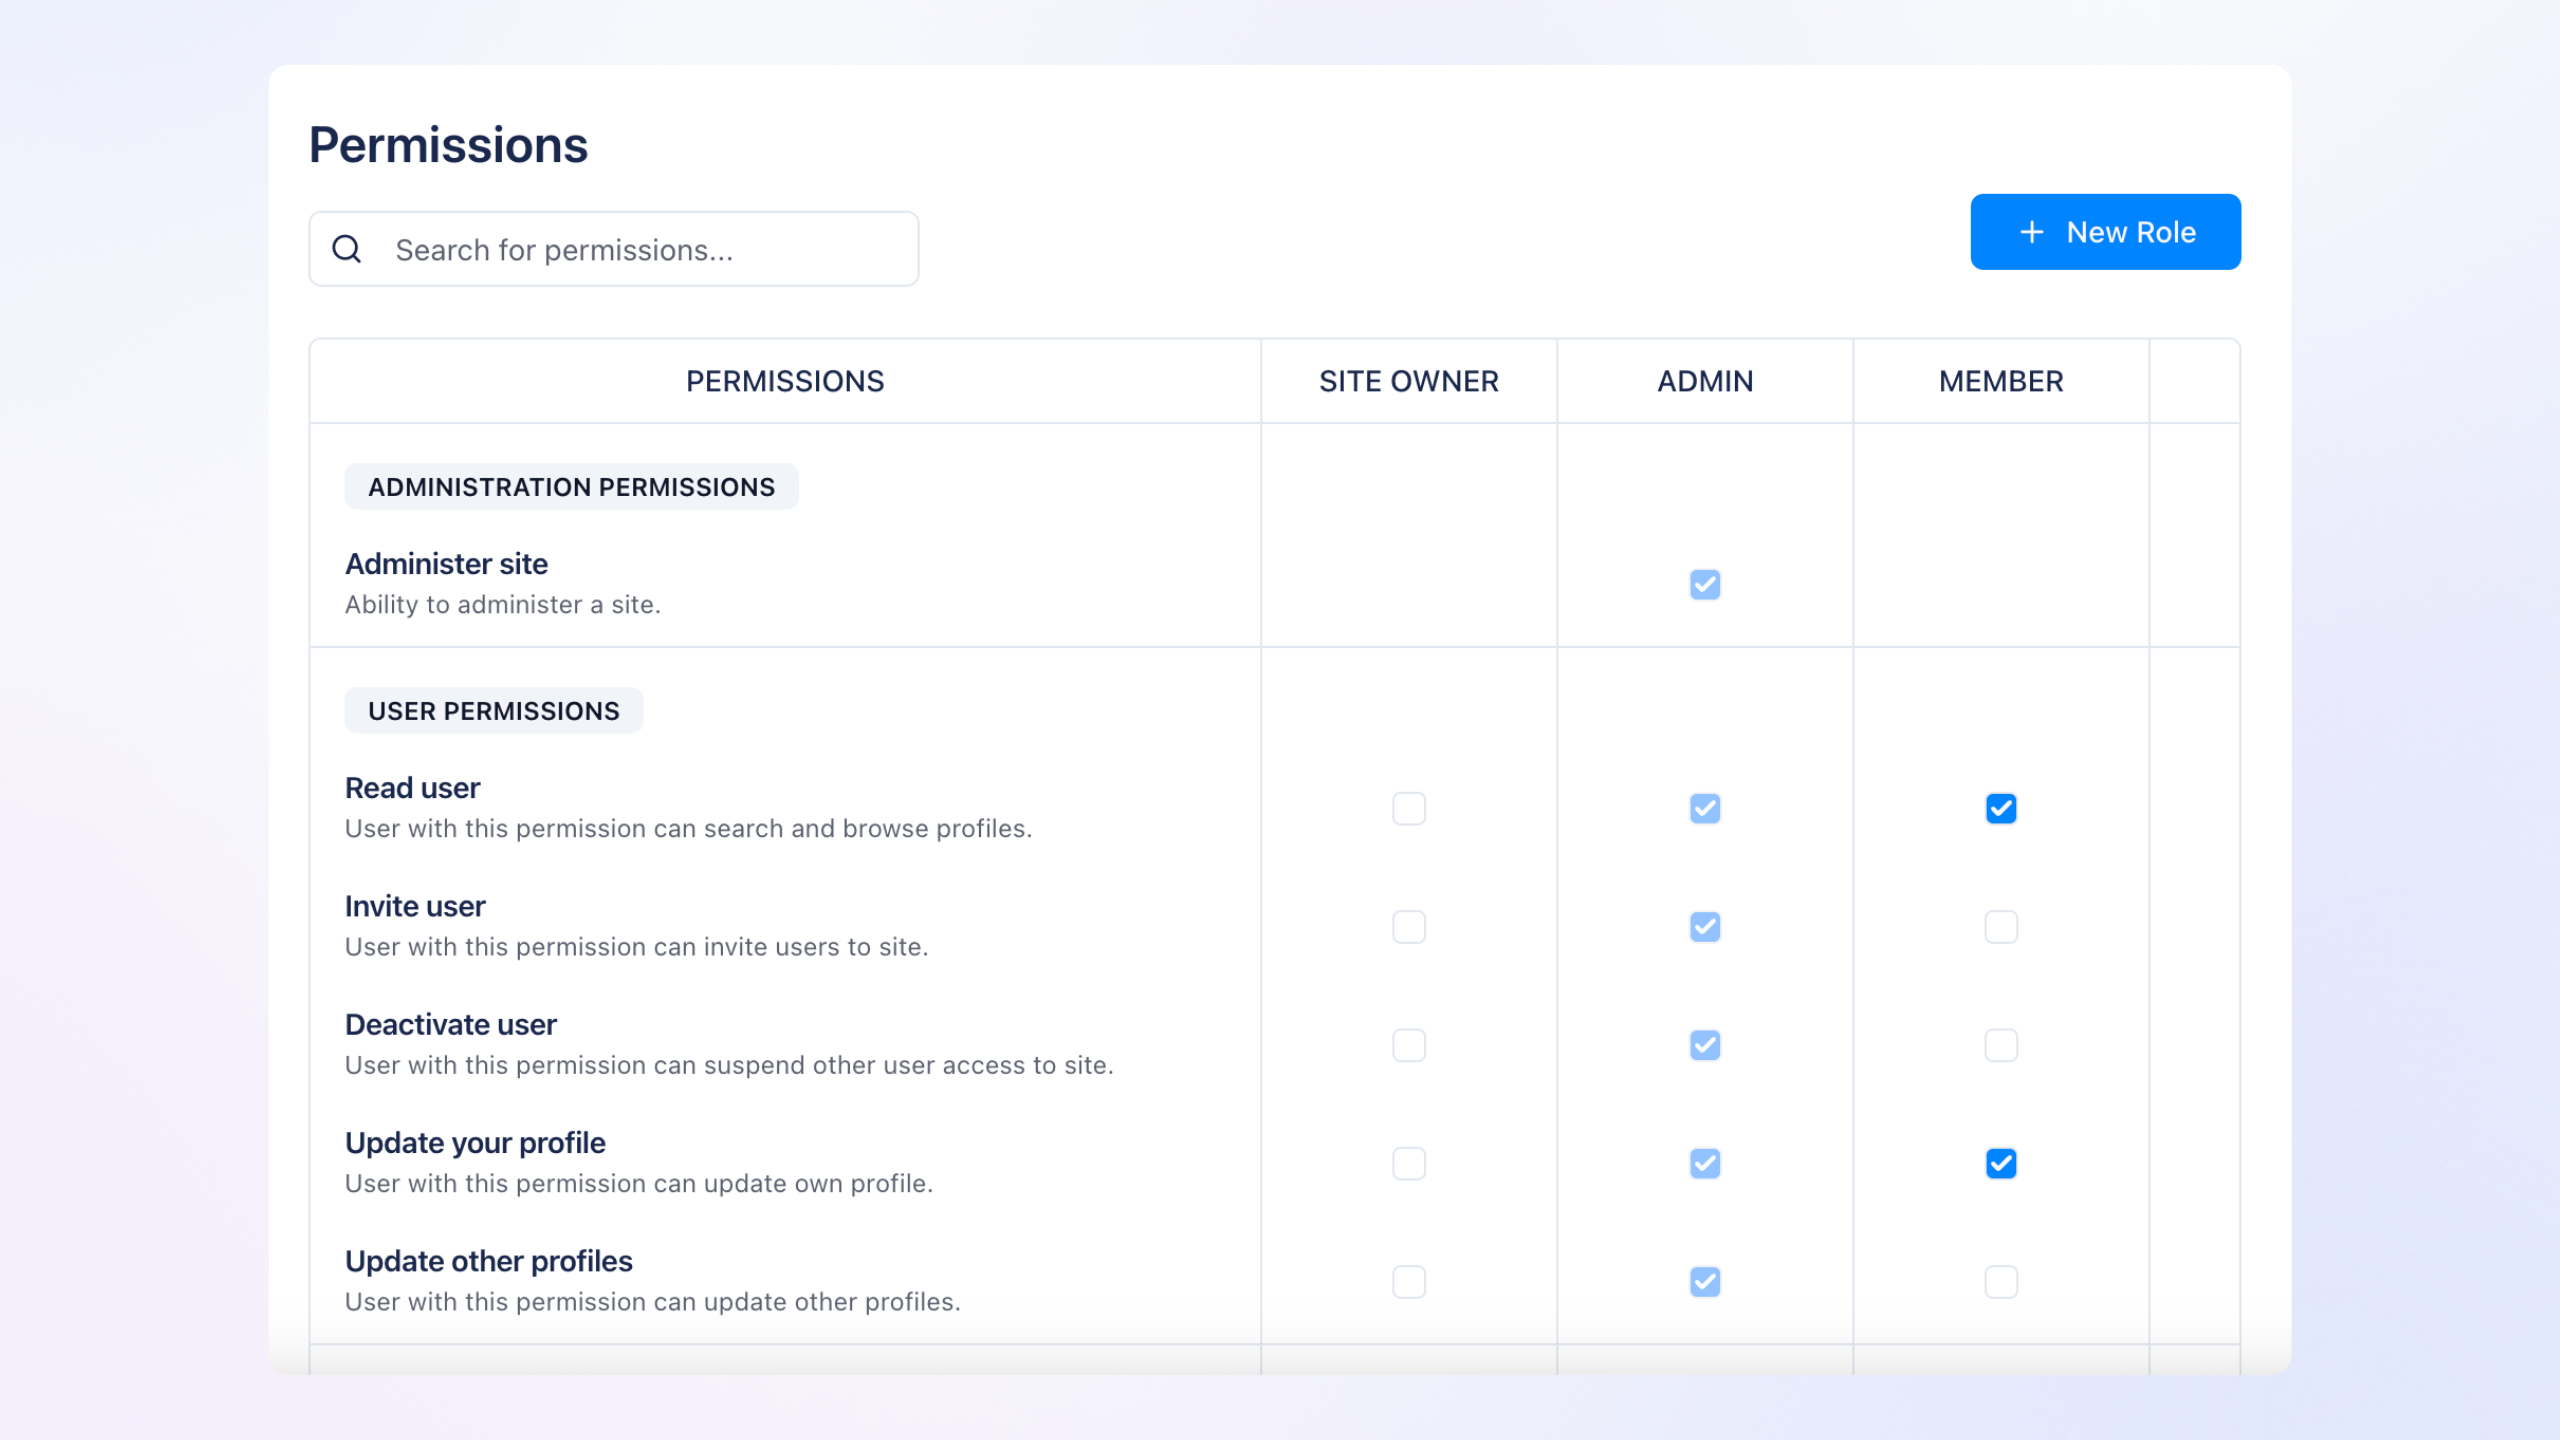2560x1440 pixels.
Task: Enable Deactivate user permission for Site Owner
Action: [1409, 1045]
